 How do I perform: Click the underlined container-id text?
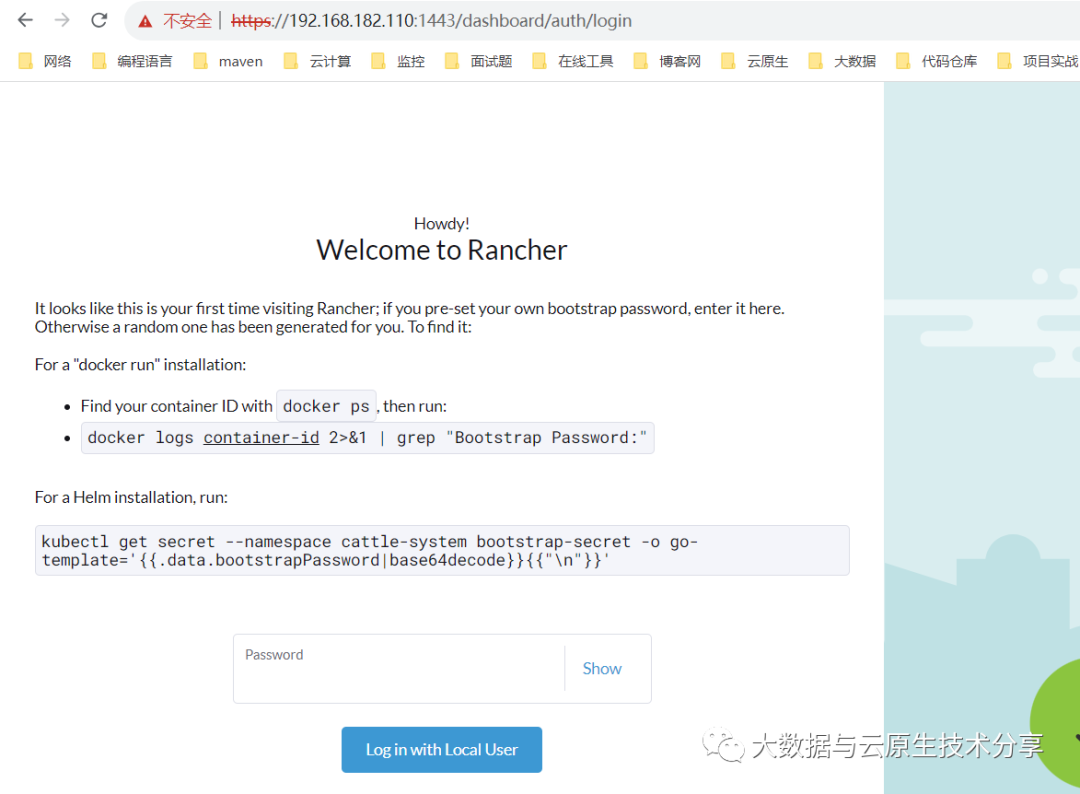261,438
